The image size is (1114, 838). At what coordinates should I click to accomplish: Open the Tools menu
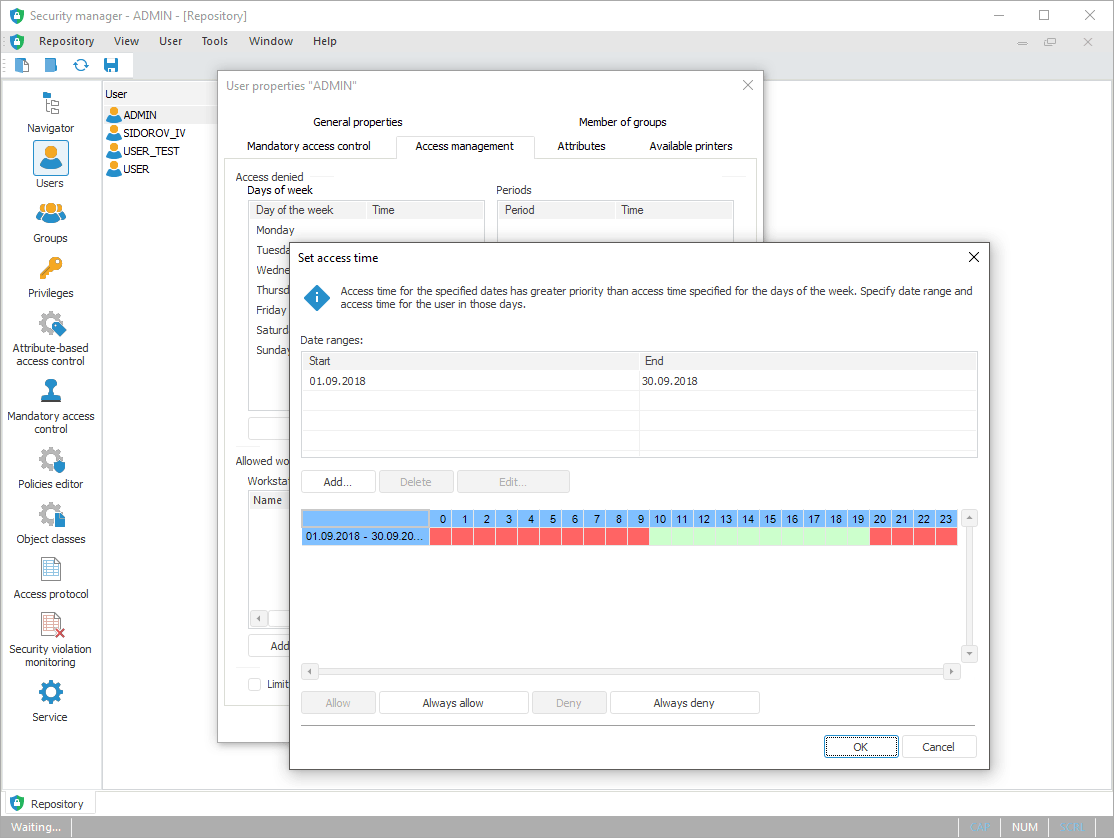pos(214,41)
